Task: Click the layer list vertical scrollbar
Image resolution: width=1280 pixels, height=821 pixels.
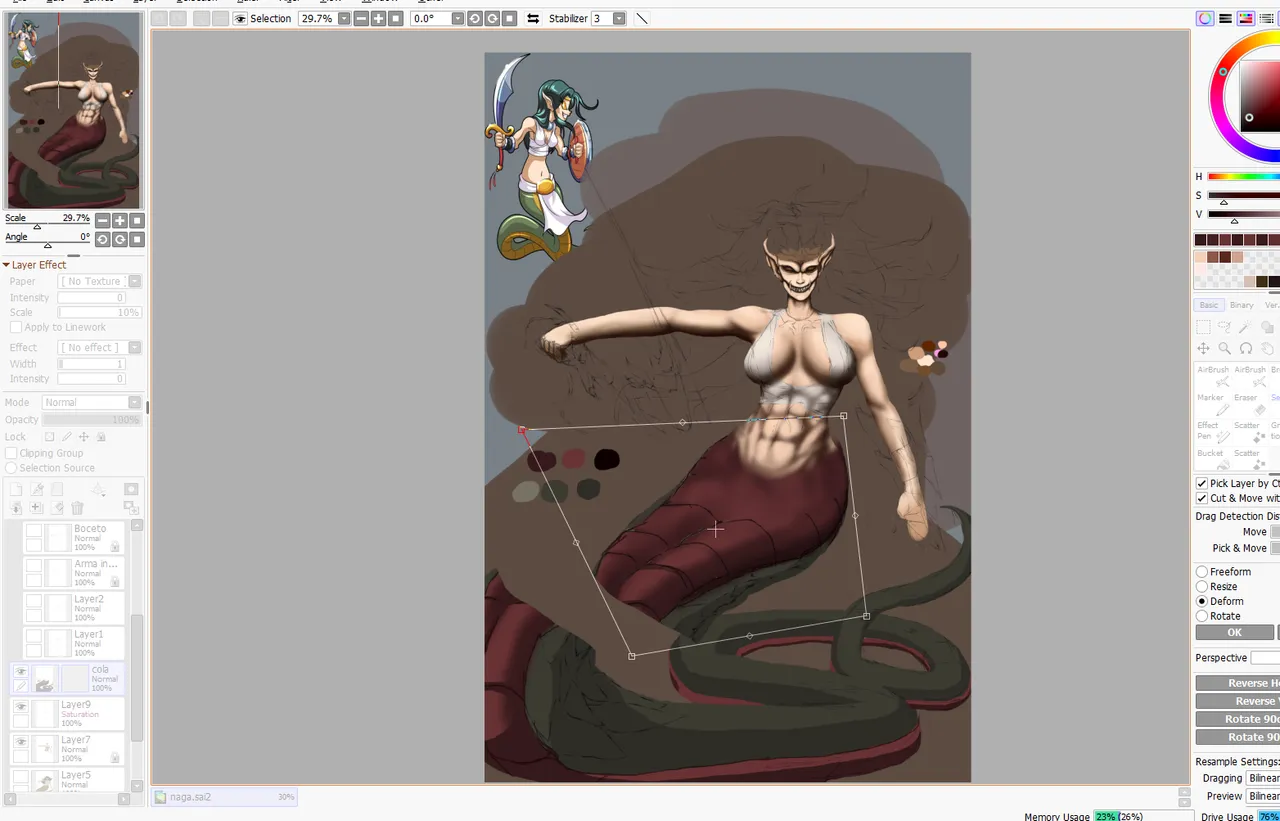Action: point(137,657)
